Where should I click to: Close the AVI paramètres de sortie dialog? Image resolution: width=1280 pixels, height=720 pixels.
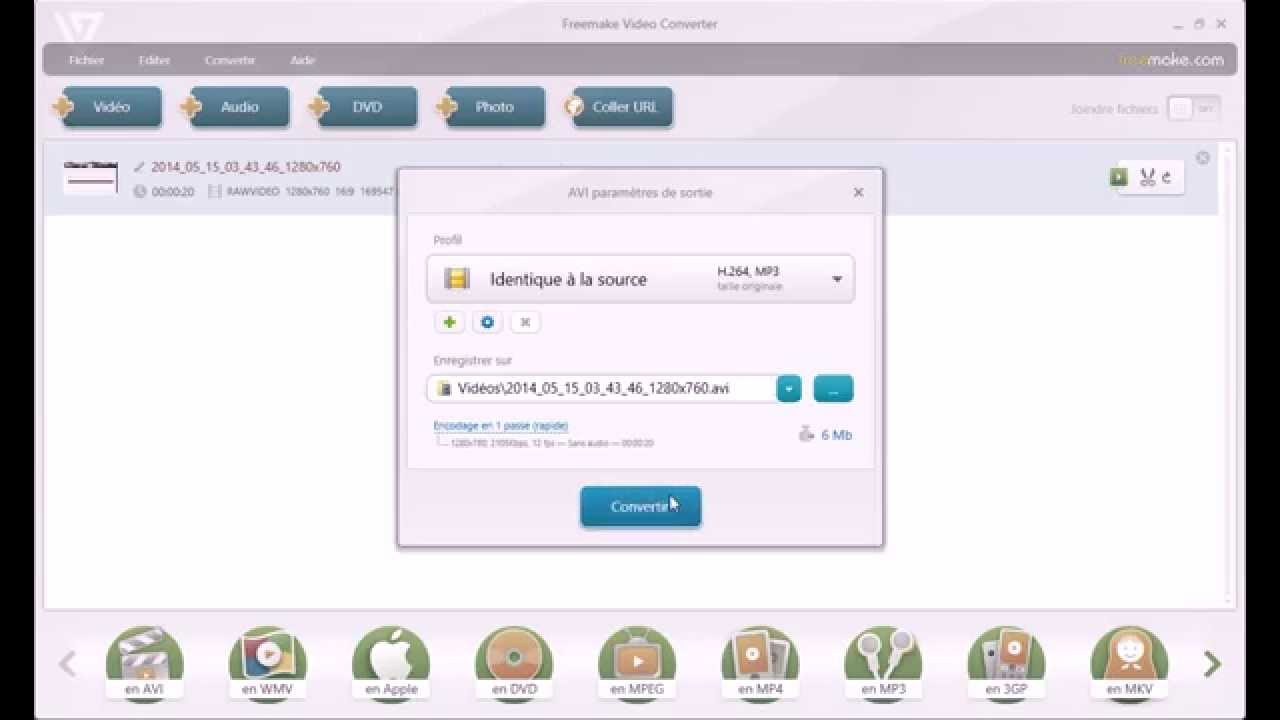coord(858,192)
